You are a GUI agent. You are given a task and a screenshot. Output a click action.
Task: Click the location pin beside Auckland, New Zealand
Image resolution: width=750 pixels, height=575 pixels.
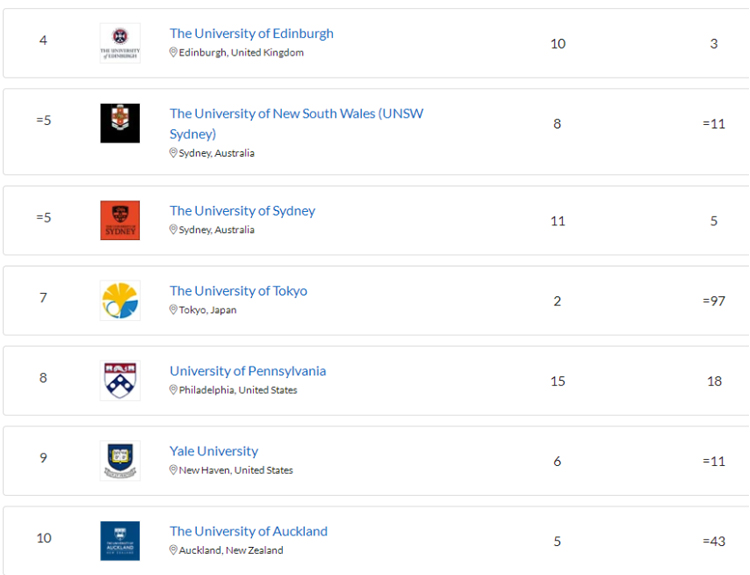click(173, 550)
